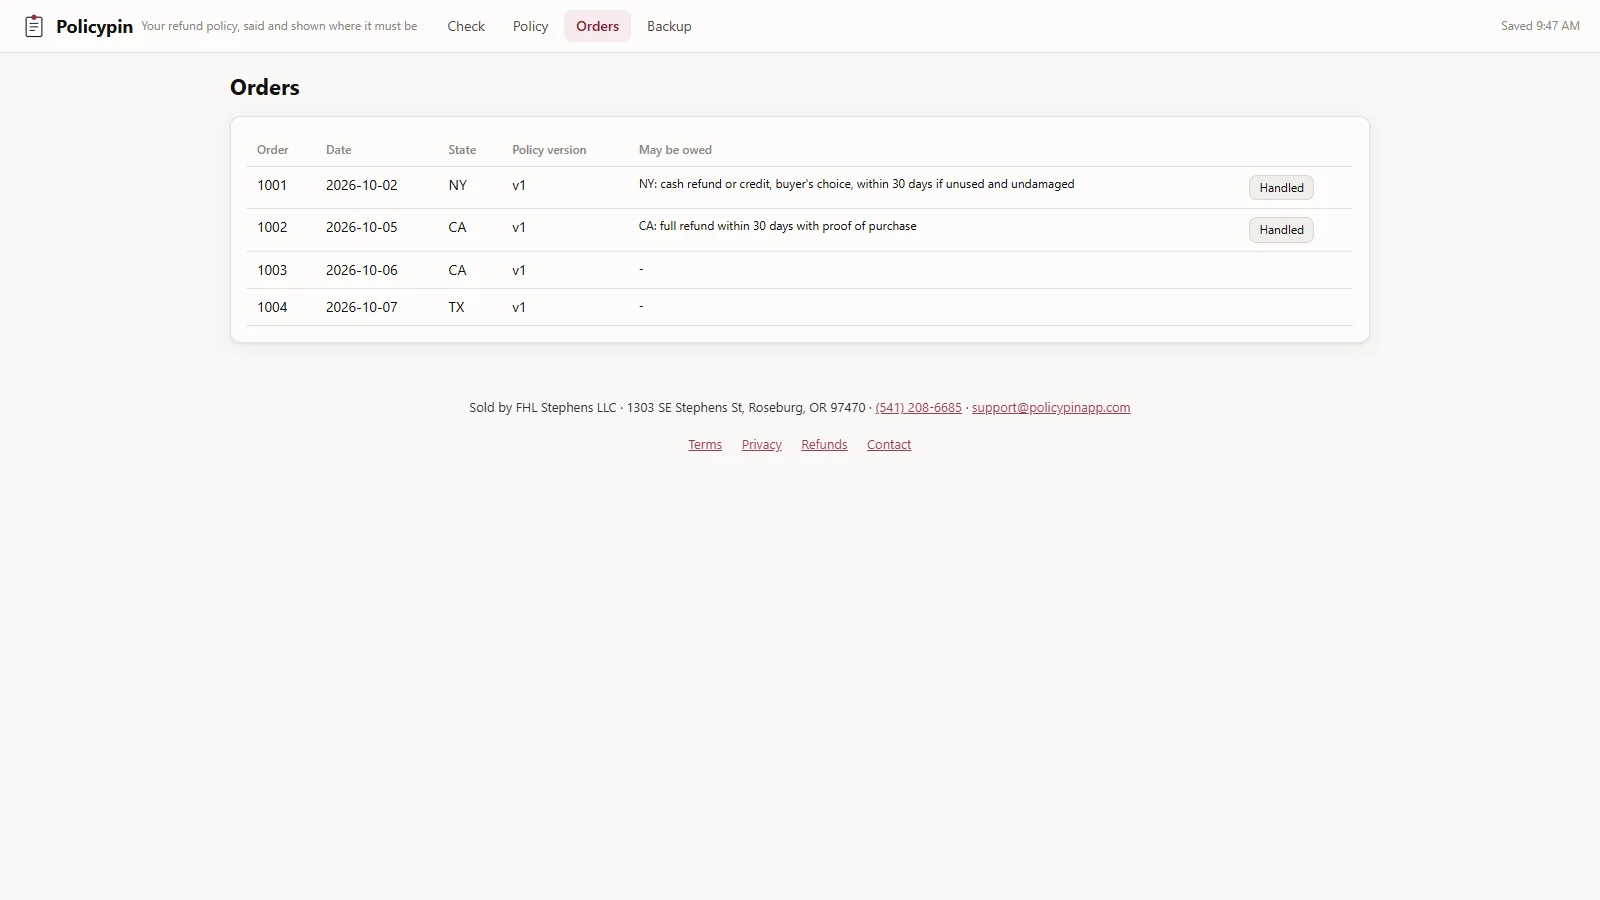Click the Orders page heading
The image size is (1600, 900).
265,87
